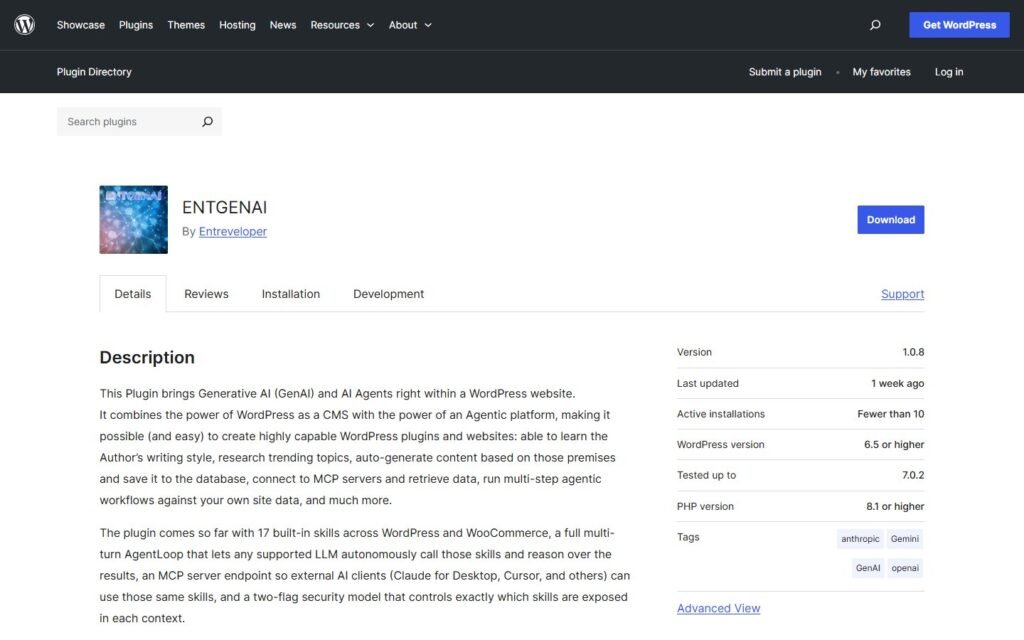Select the Details tab
This screenshot has height=640, width=1024.
(x=133, y=294)
